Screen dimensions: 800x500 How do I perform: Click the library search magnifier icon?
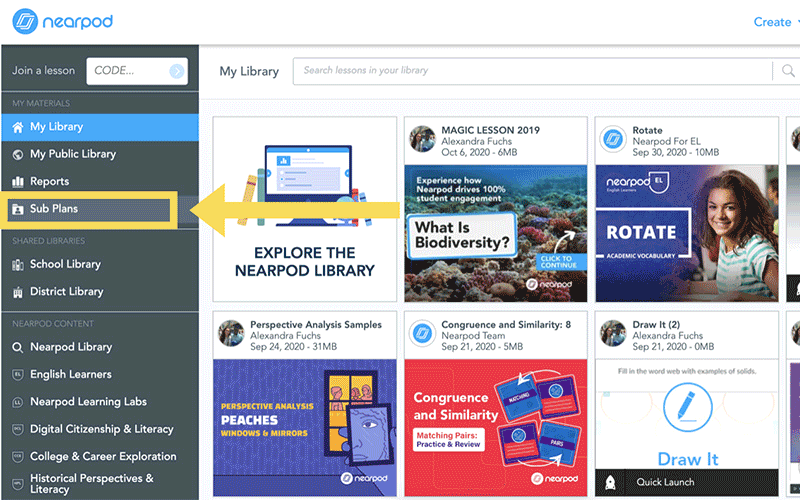[788, 71]
